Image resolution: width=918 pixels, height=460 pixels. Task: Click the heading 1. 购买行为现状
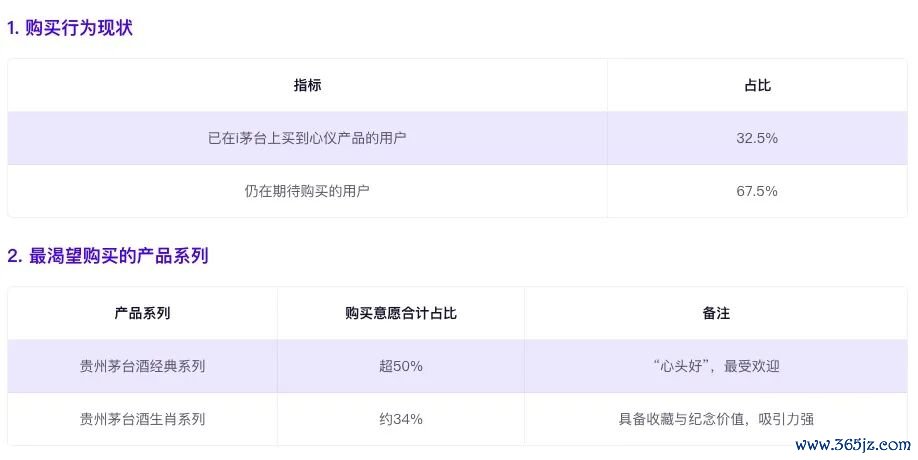(x=70, y=28)
